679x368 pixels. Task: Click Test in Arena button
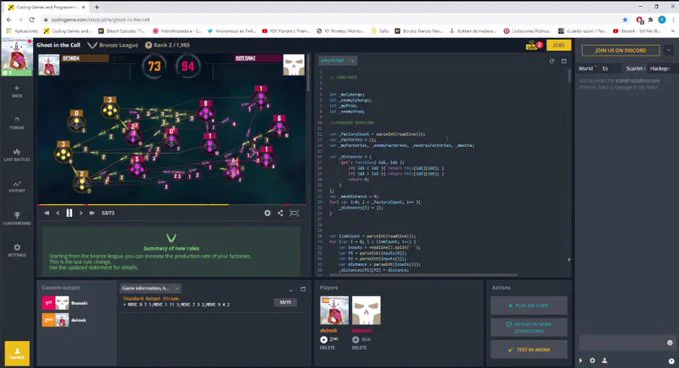529,349
